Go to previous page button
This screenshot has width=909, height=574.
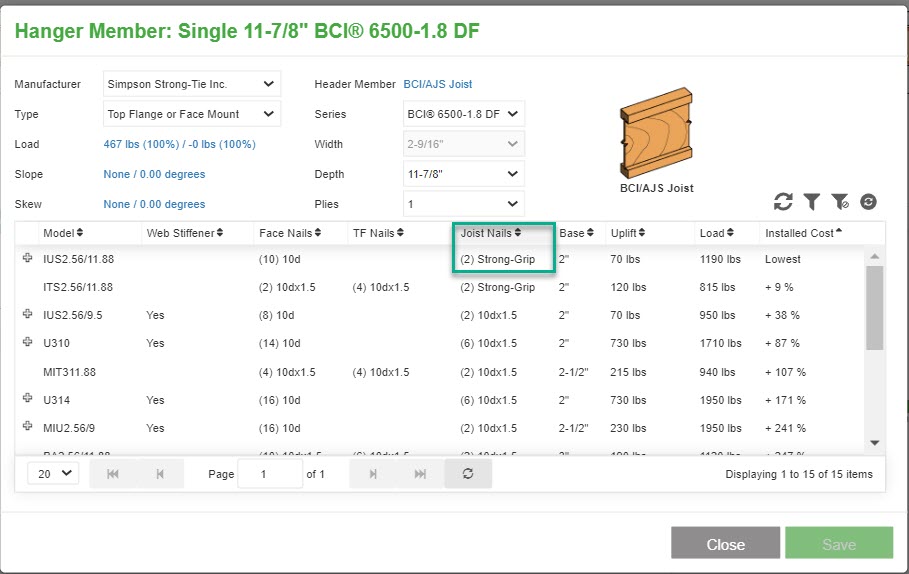click(161, 474)
